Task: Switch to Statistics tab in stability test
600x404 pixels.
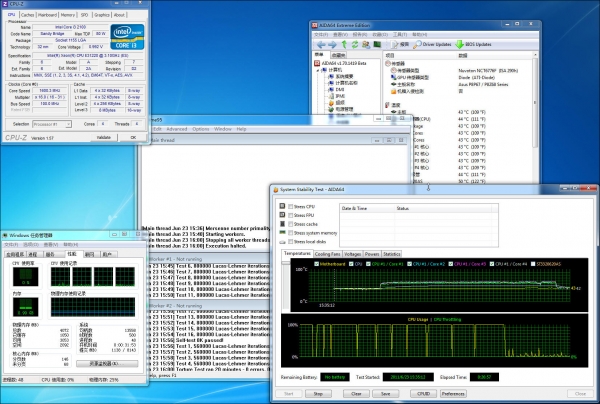Action: tap(392, 254)
